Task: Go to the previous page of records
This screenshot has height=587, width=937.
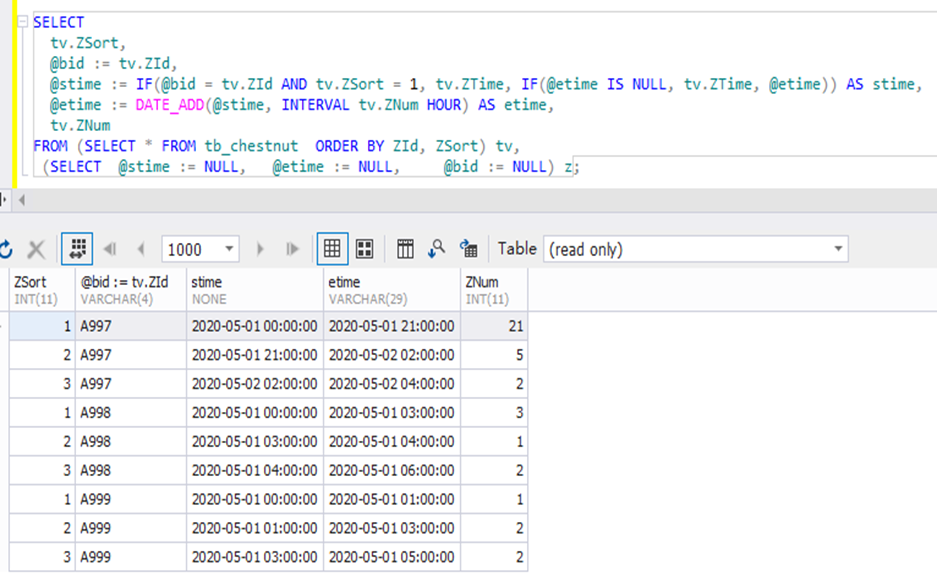Action: tap(142, 249)
